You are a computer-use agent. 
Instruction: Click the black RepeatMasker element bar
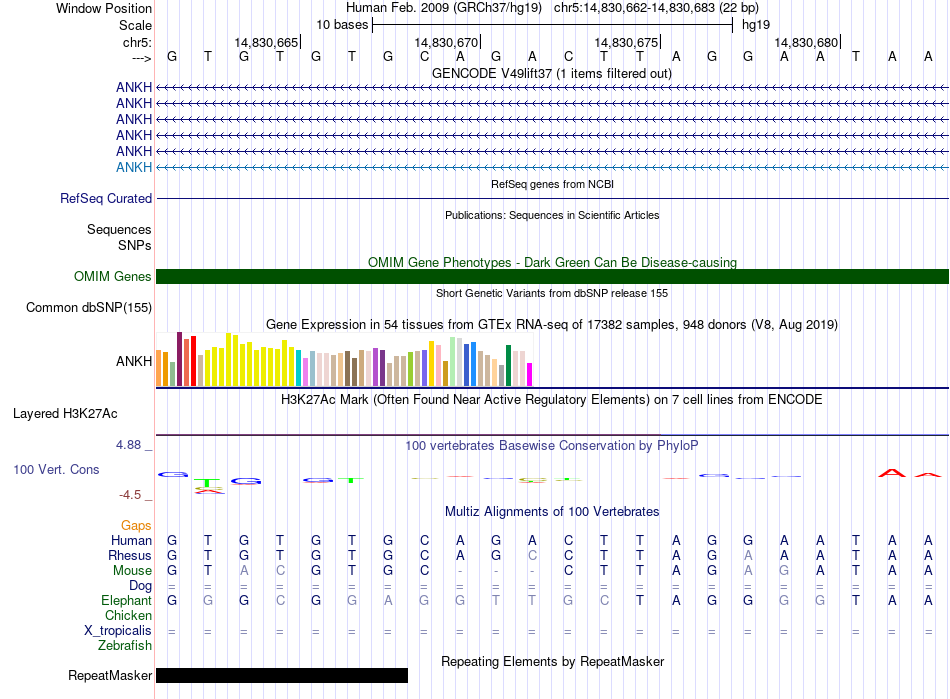coord(282,675)
